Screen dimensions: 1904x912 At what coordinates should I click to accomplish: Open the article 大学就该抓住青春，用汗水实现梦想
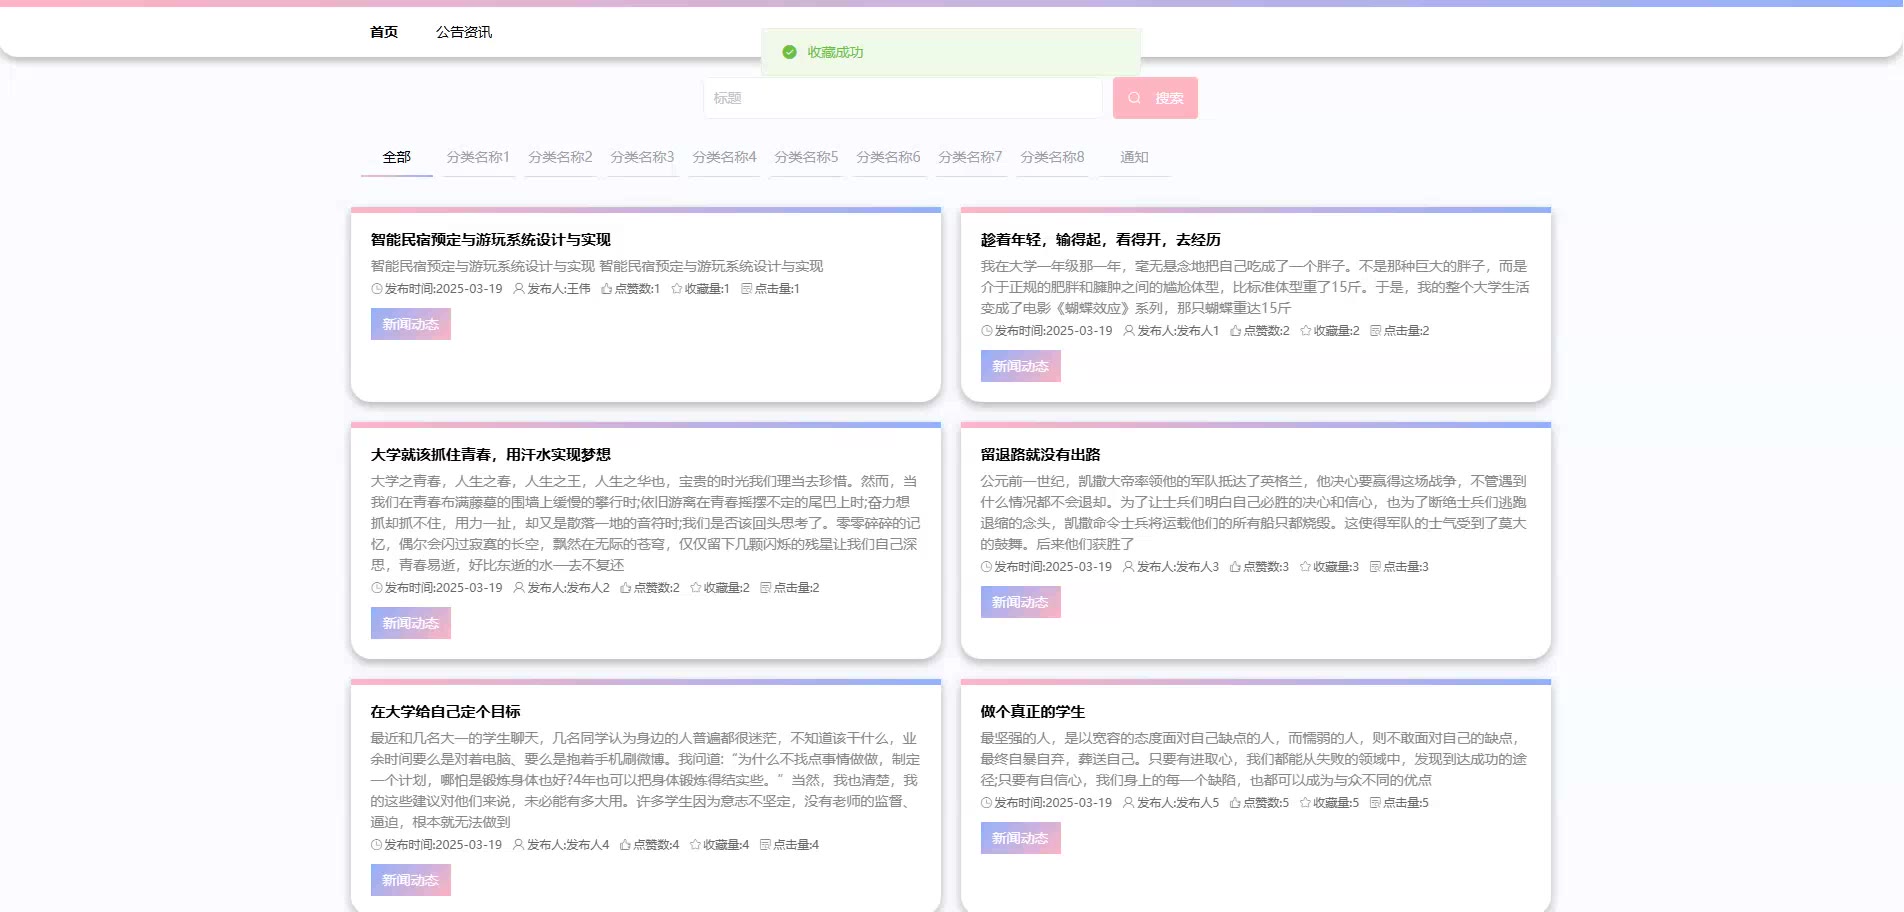click(x=491, y=455)
